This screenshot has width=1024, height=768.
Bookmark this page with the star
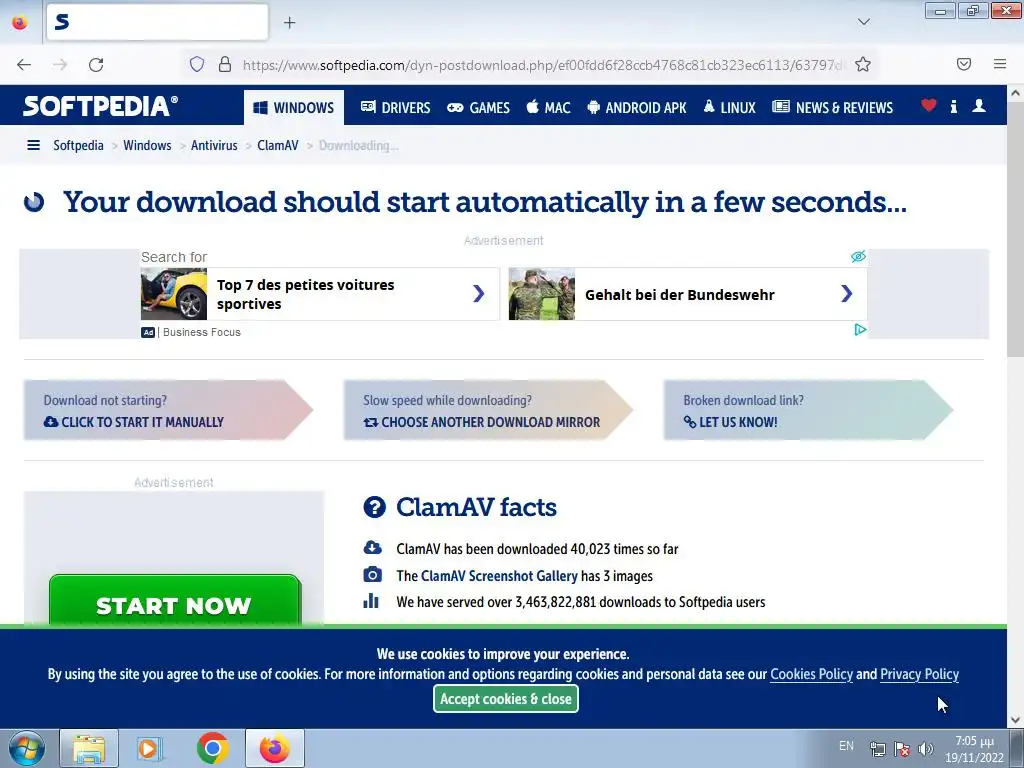click(863, 64)
